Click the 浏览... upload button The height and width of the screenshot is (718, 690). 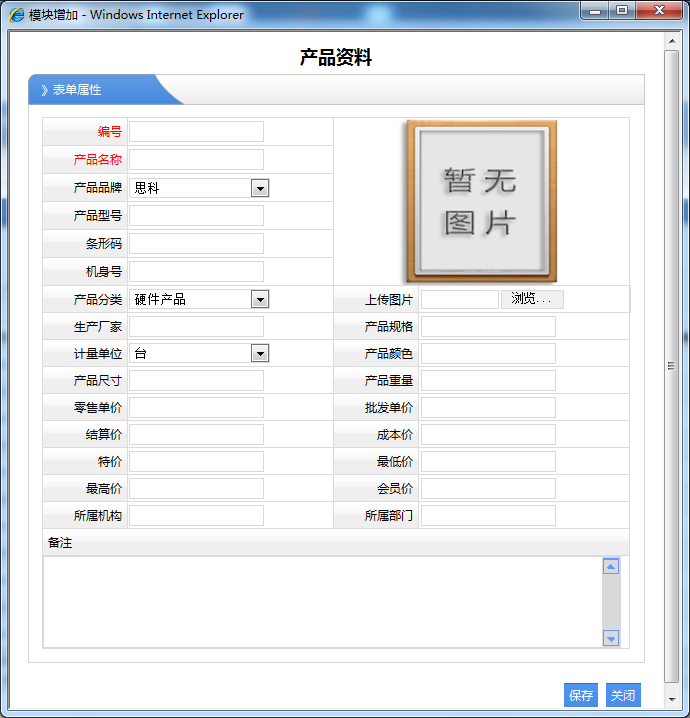532,299
